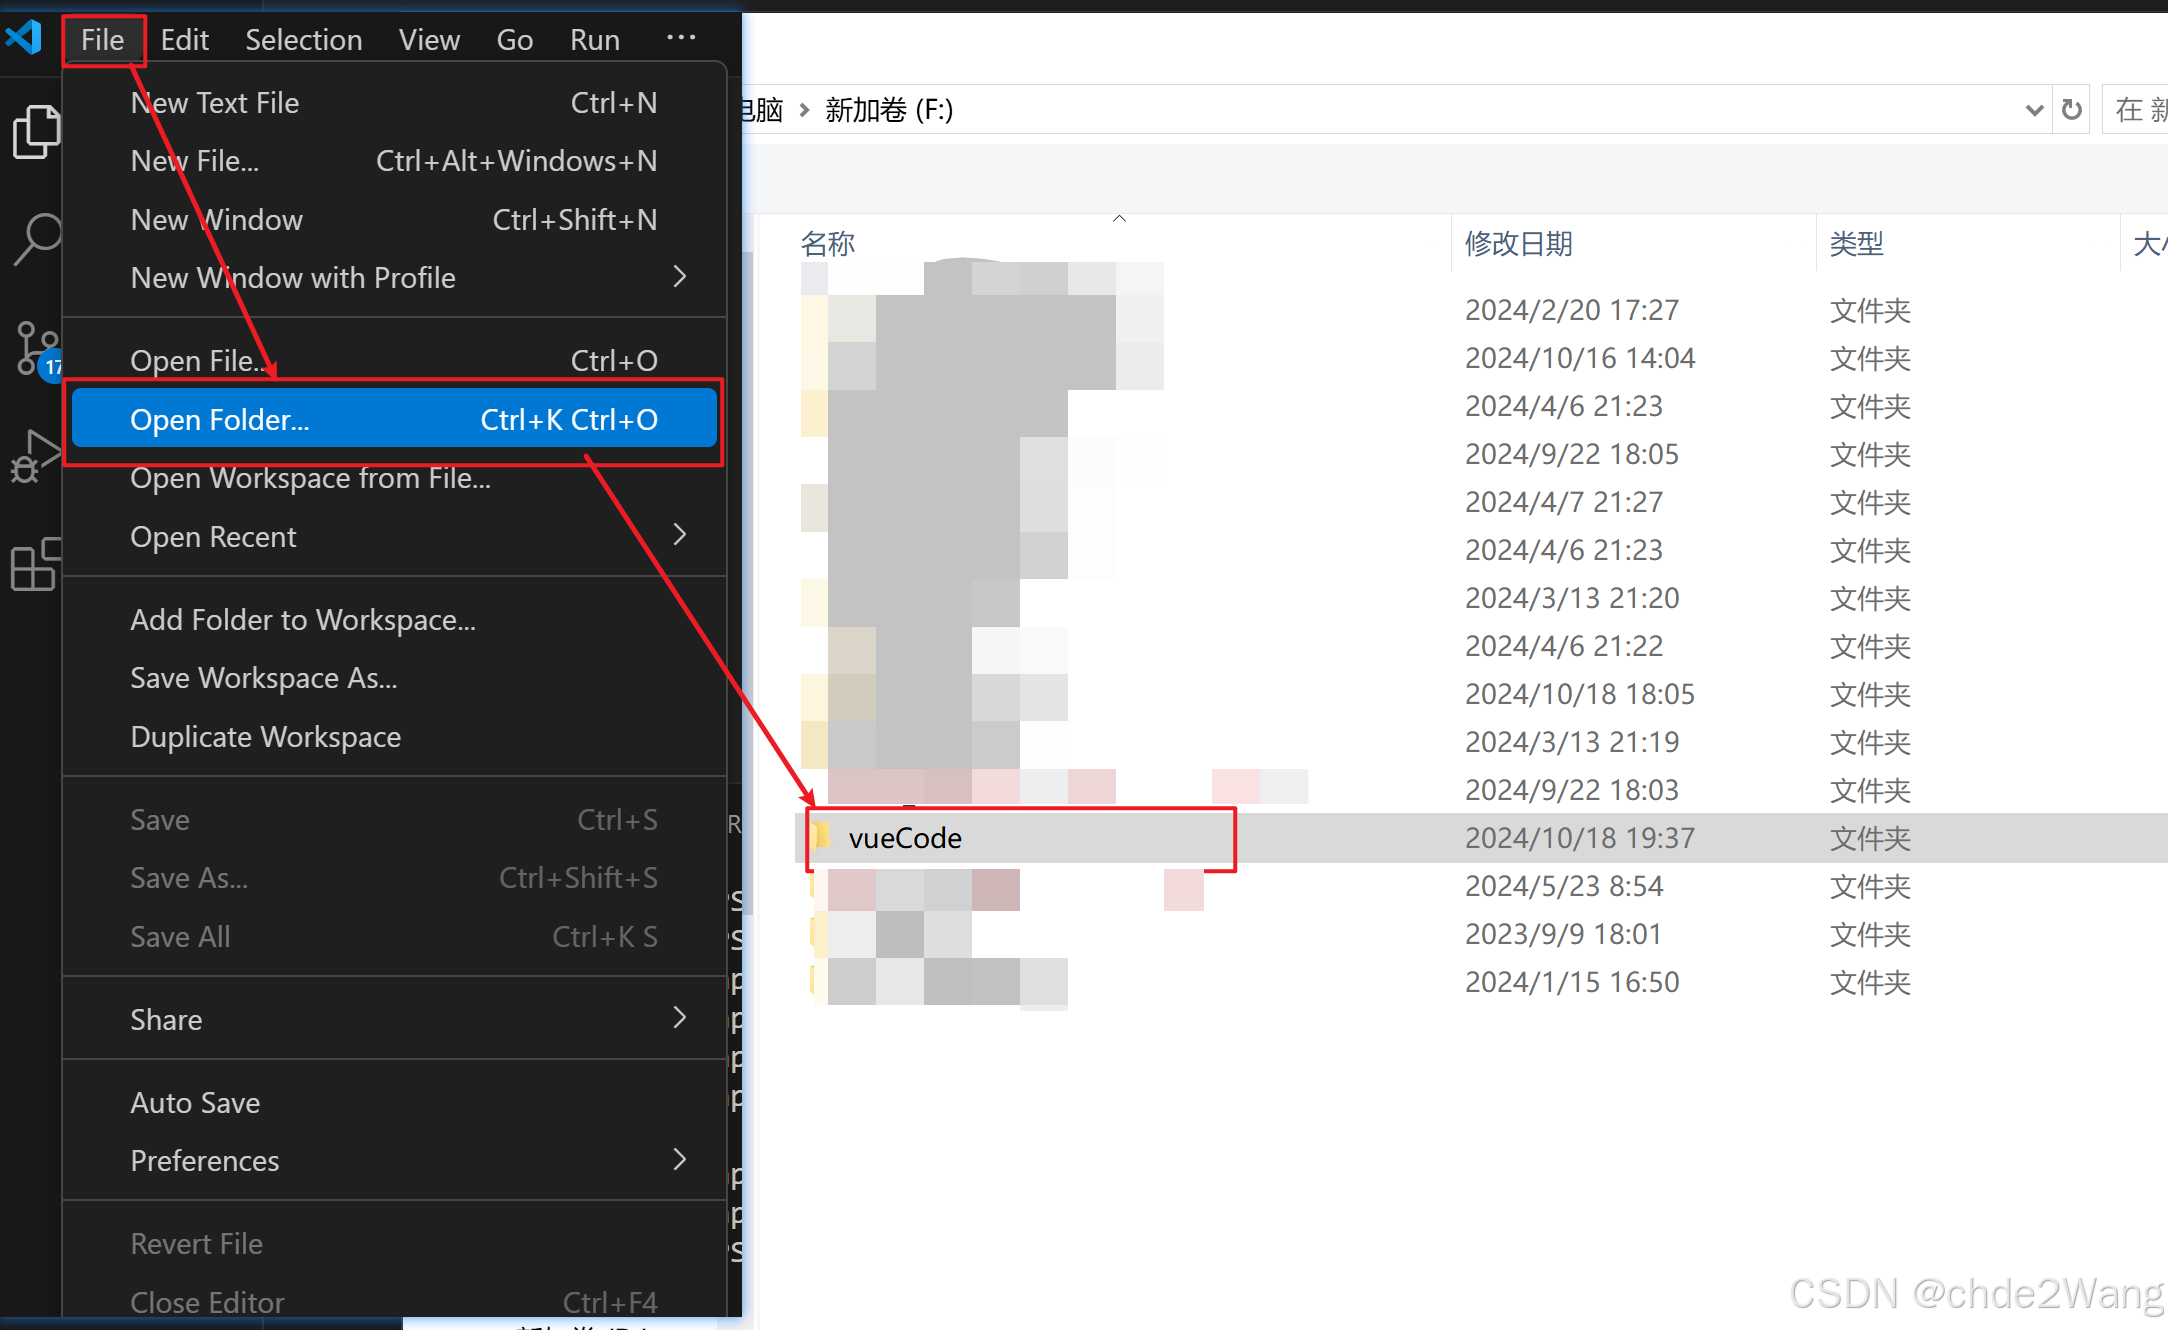Choose Save Workspace As...
Viewport: 2168px width, 1330px height.
click(394, 678)
